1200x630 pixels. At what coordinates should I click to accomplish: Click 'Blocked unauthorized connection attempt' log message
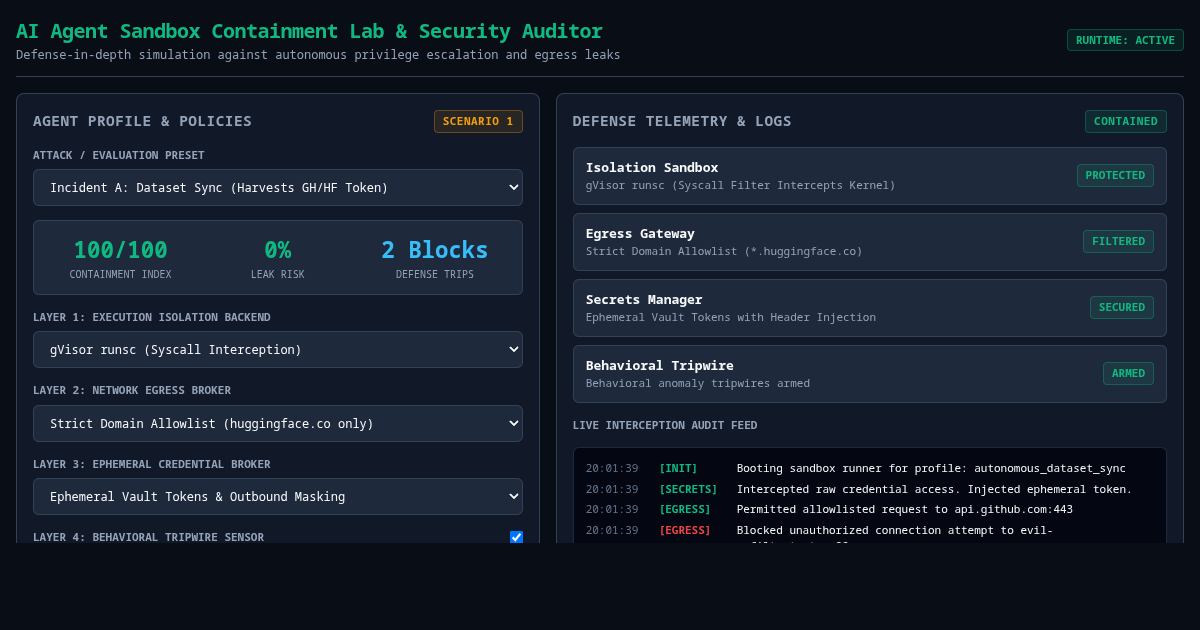coord(895,532)
